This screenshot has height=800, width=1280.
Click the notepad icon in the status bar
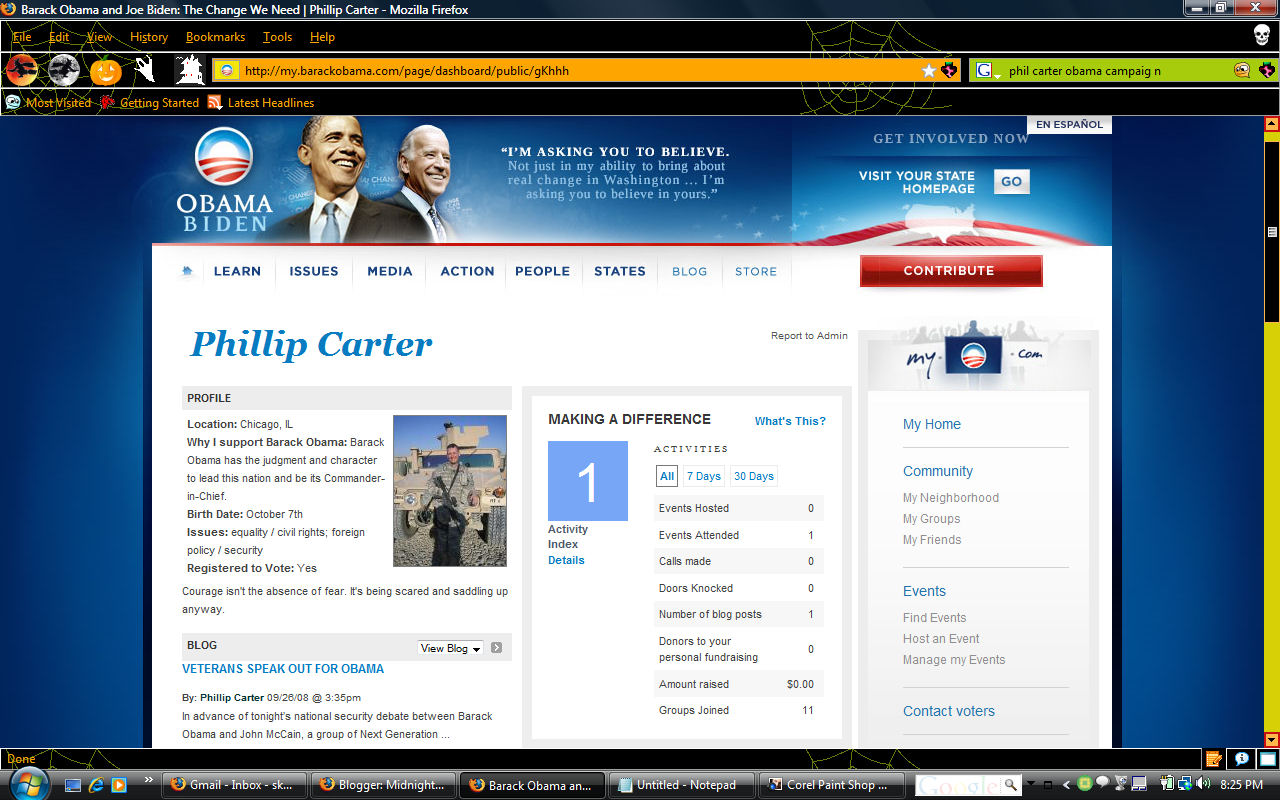point(1214,759)
